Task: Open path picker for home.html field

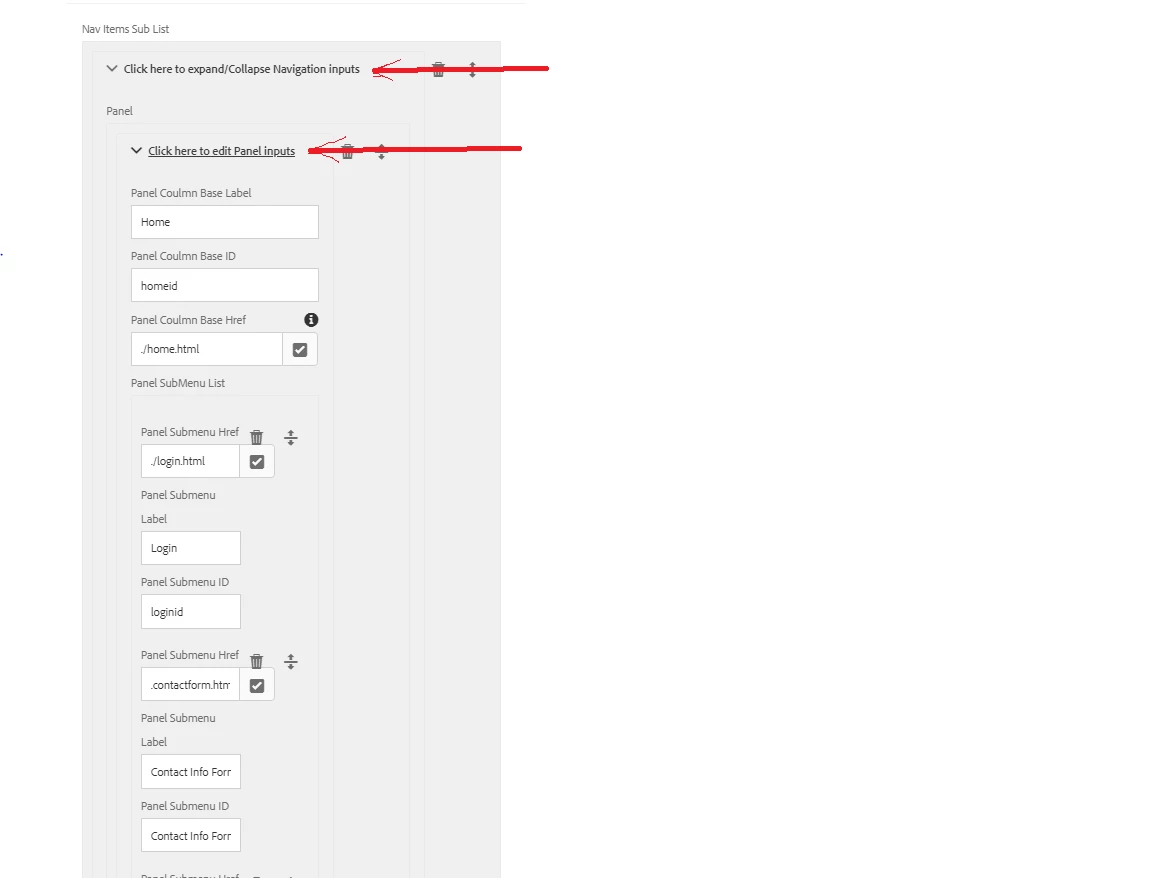Action: point(300,350)
